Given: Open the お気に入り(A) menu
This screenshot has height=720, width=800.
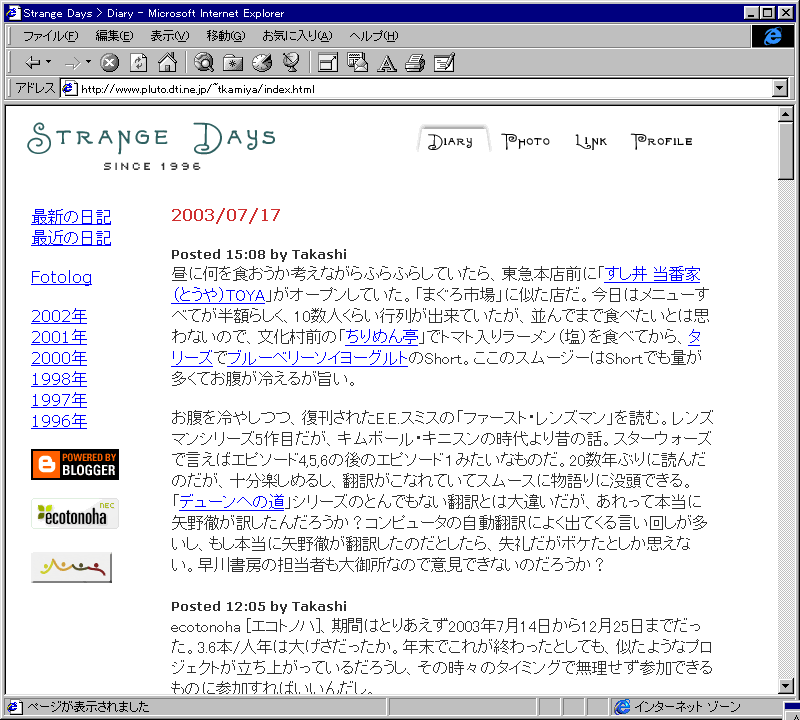Looking at the screenshot, I should point(297,36).
